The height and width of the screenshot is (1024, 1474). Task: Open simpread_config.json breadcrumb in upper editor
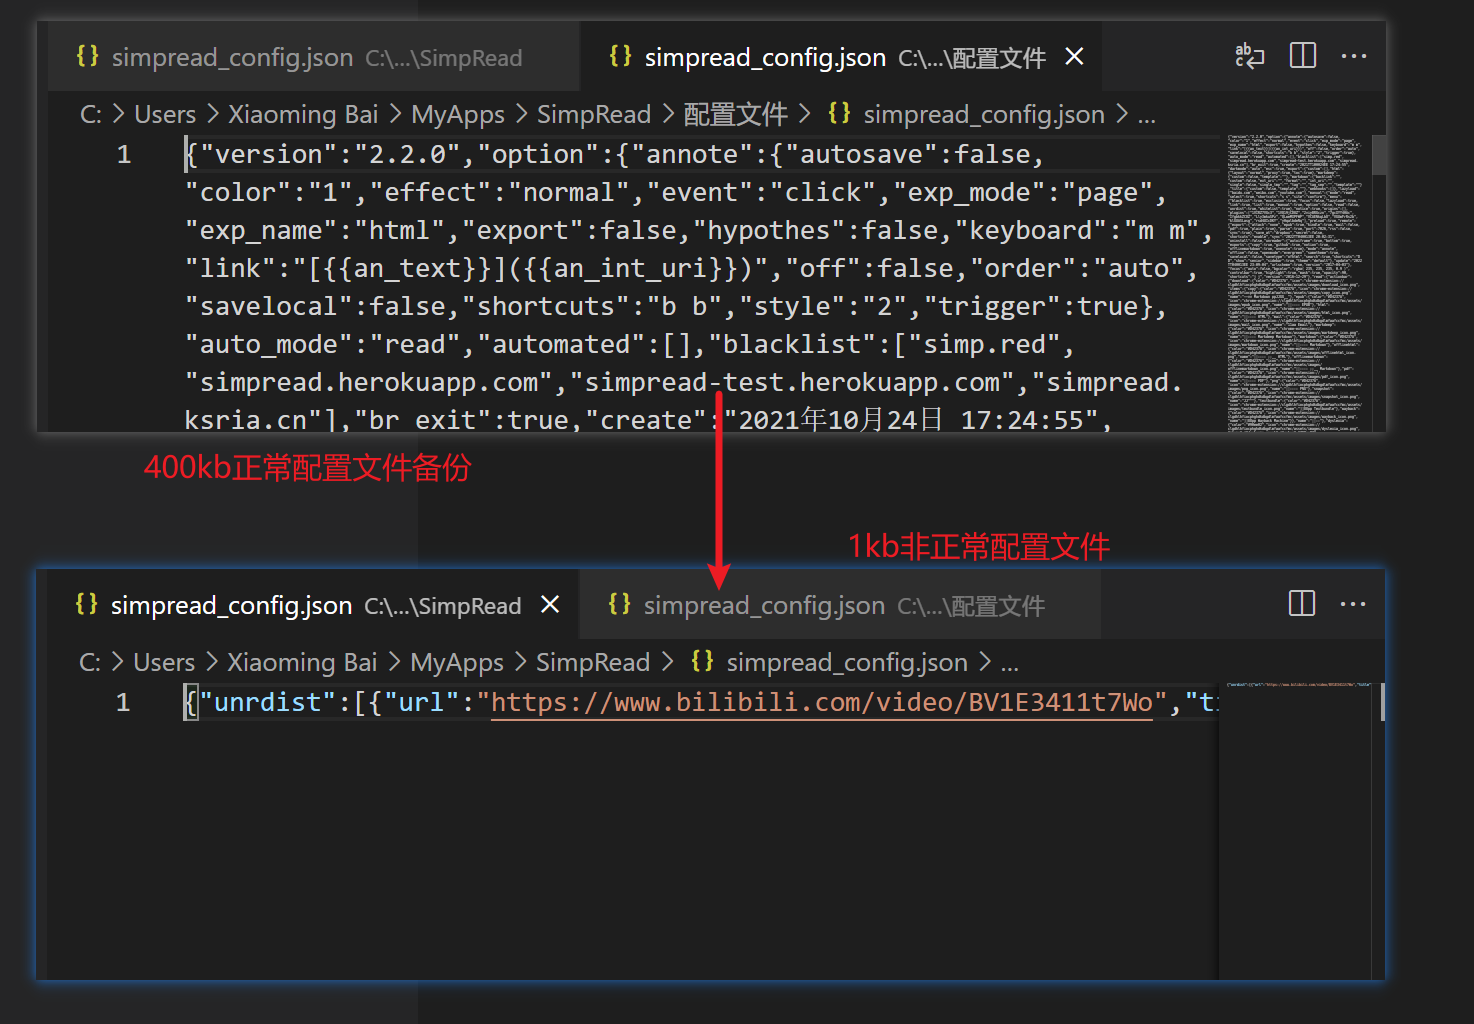coord(984,114)
